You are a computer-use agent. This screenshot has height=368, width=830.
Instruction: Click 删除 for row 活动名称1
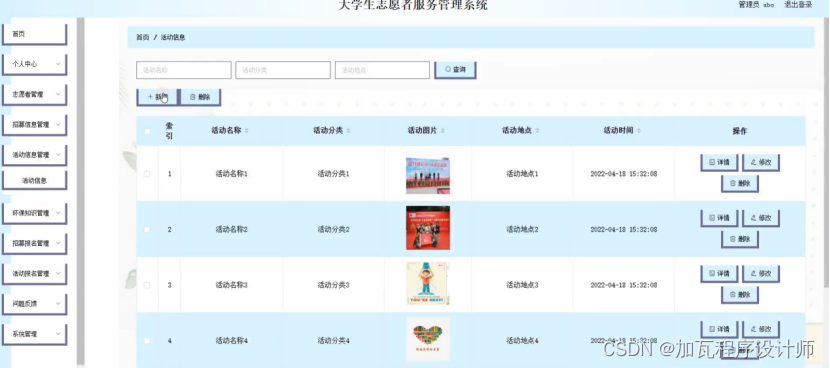click(x=740, y=183)
